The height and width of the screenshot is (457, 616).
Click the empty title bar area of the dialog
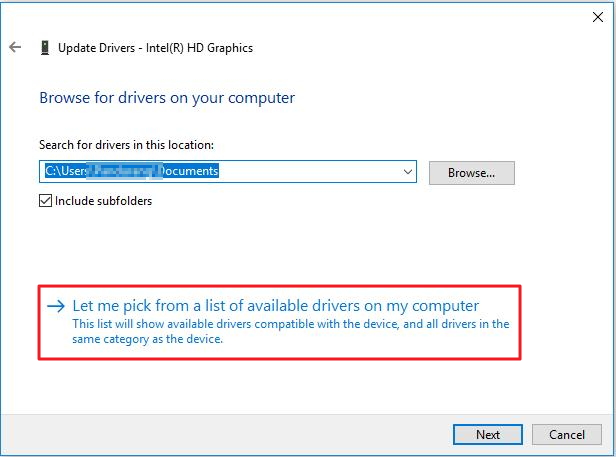coord(300,16)
